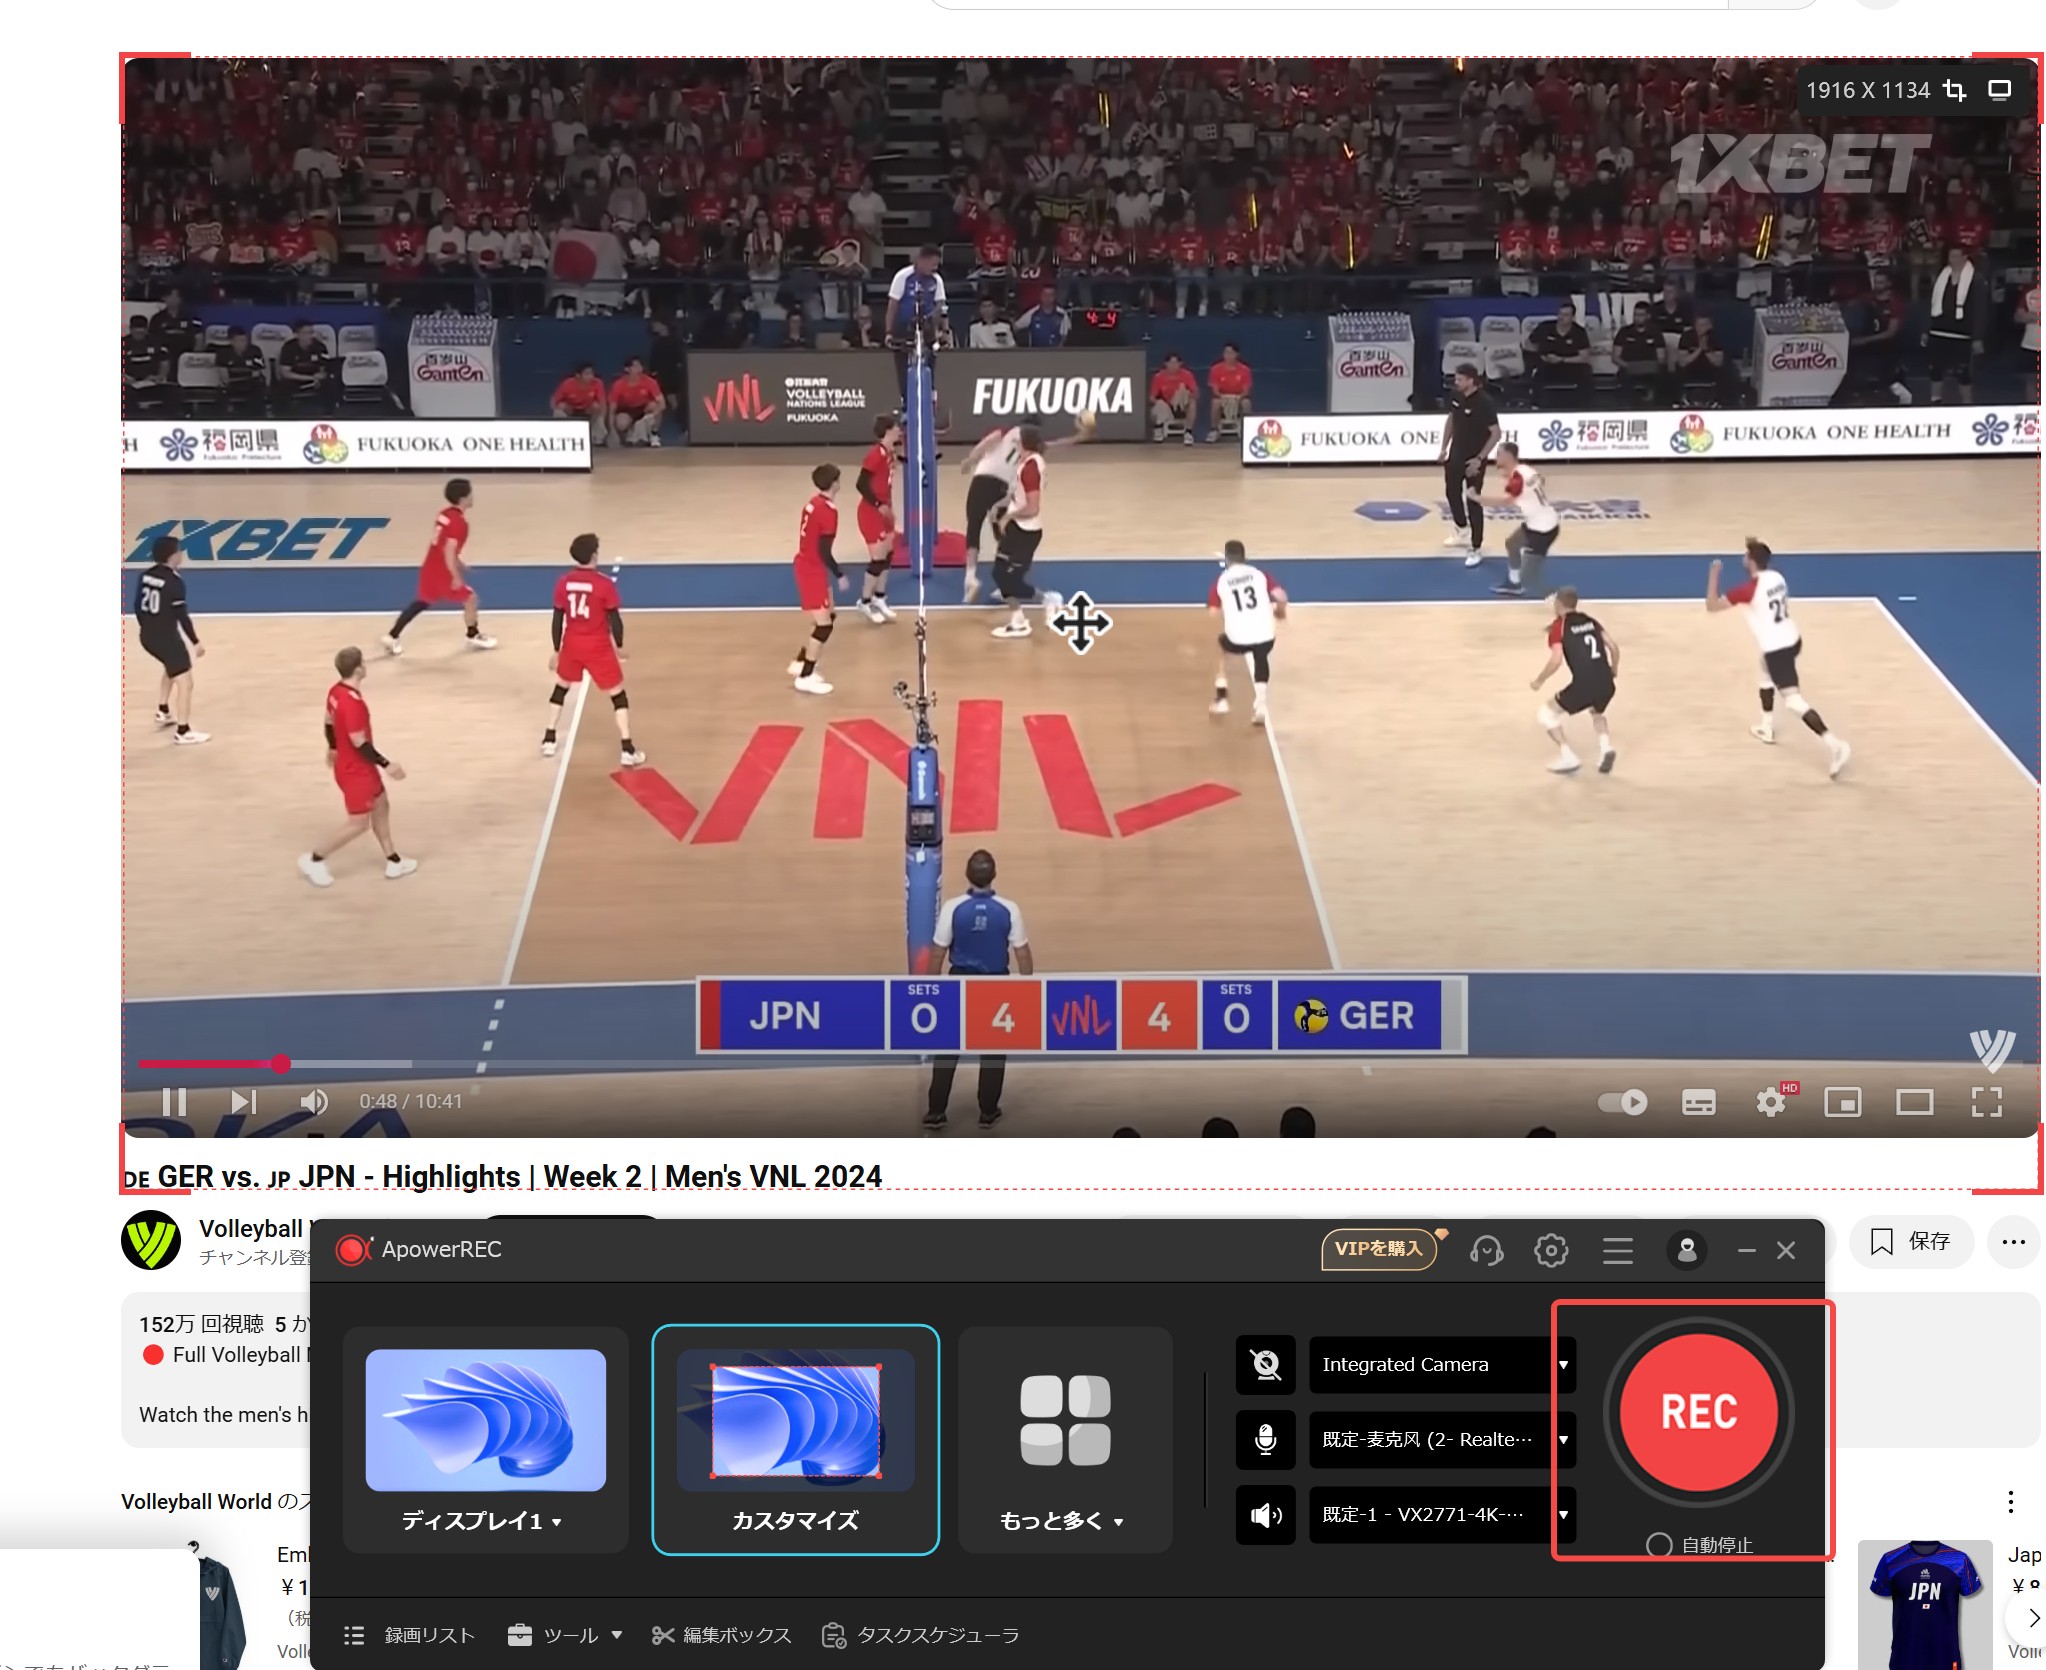Image resolution: width=2046 pixels, height=1670 pixels.
Task: Open the ツール tools dropdown
Action: coord(565,1635)
